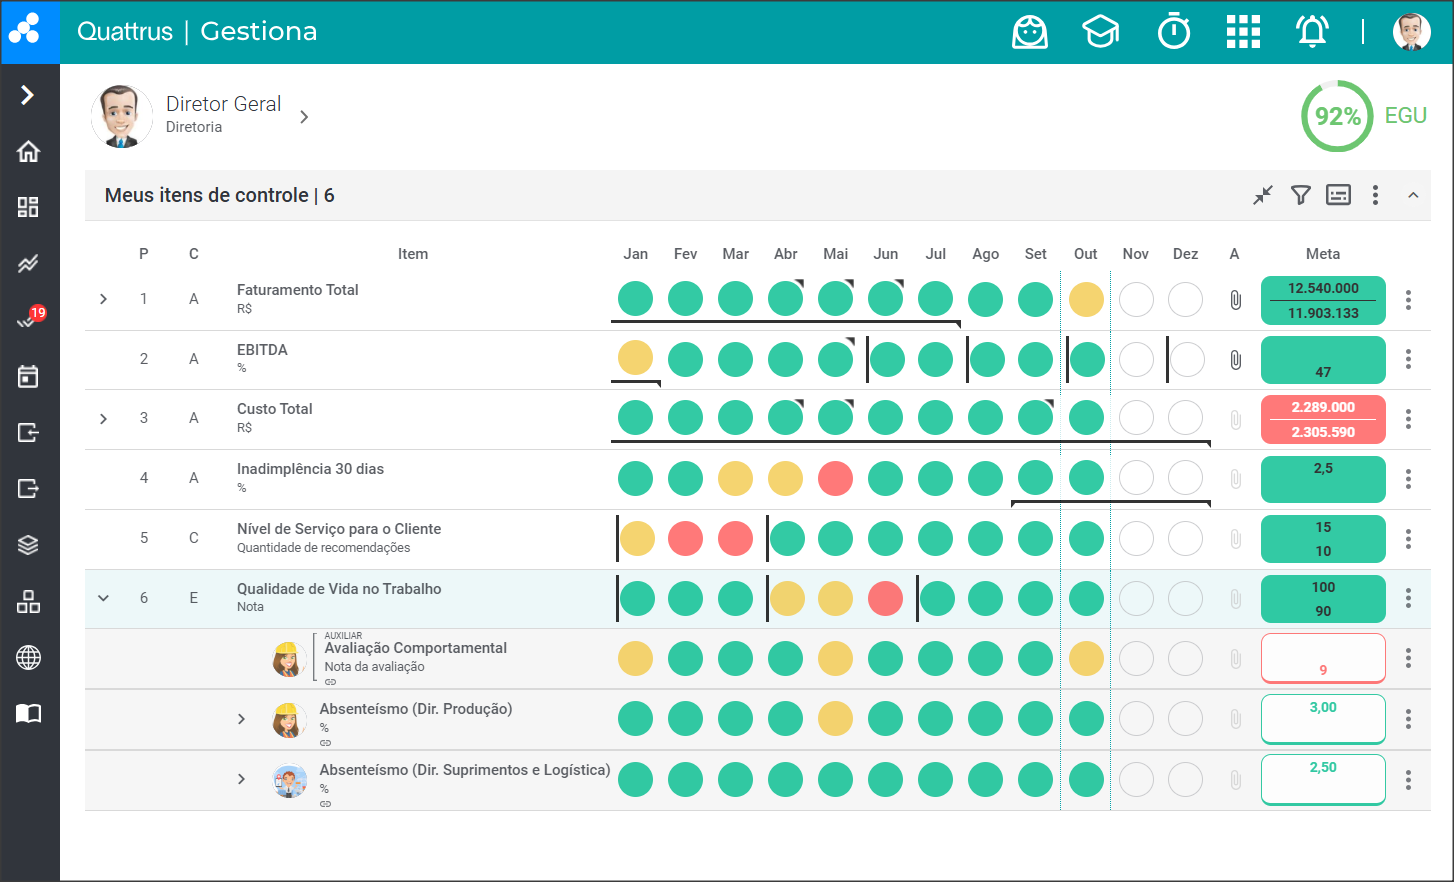The width and height of the screenshot is (1454, 882).
Task: Click the stopwatch timer icon in header
Action: (x=1173, y=32)
